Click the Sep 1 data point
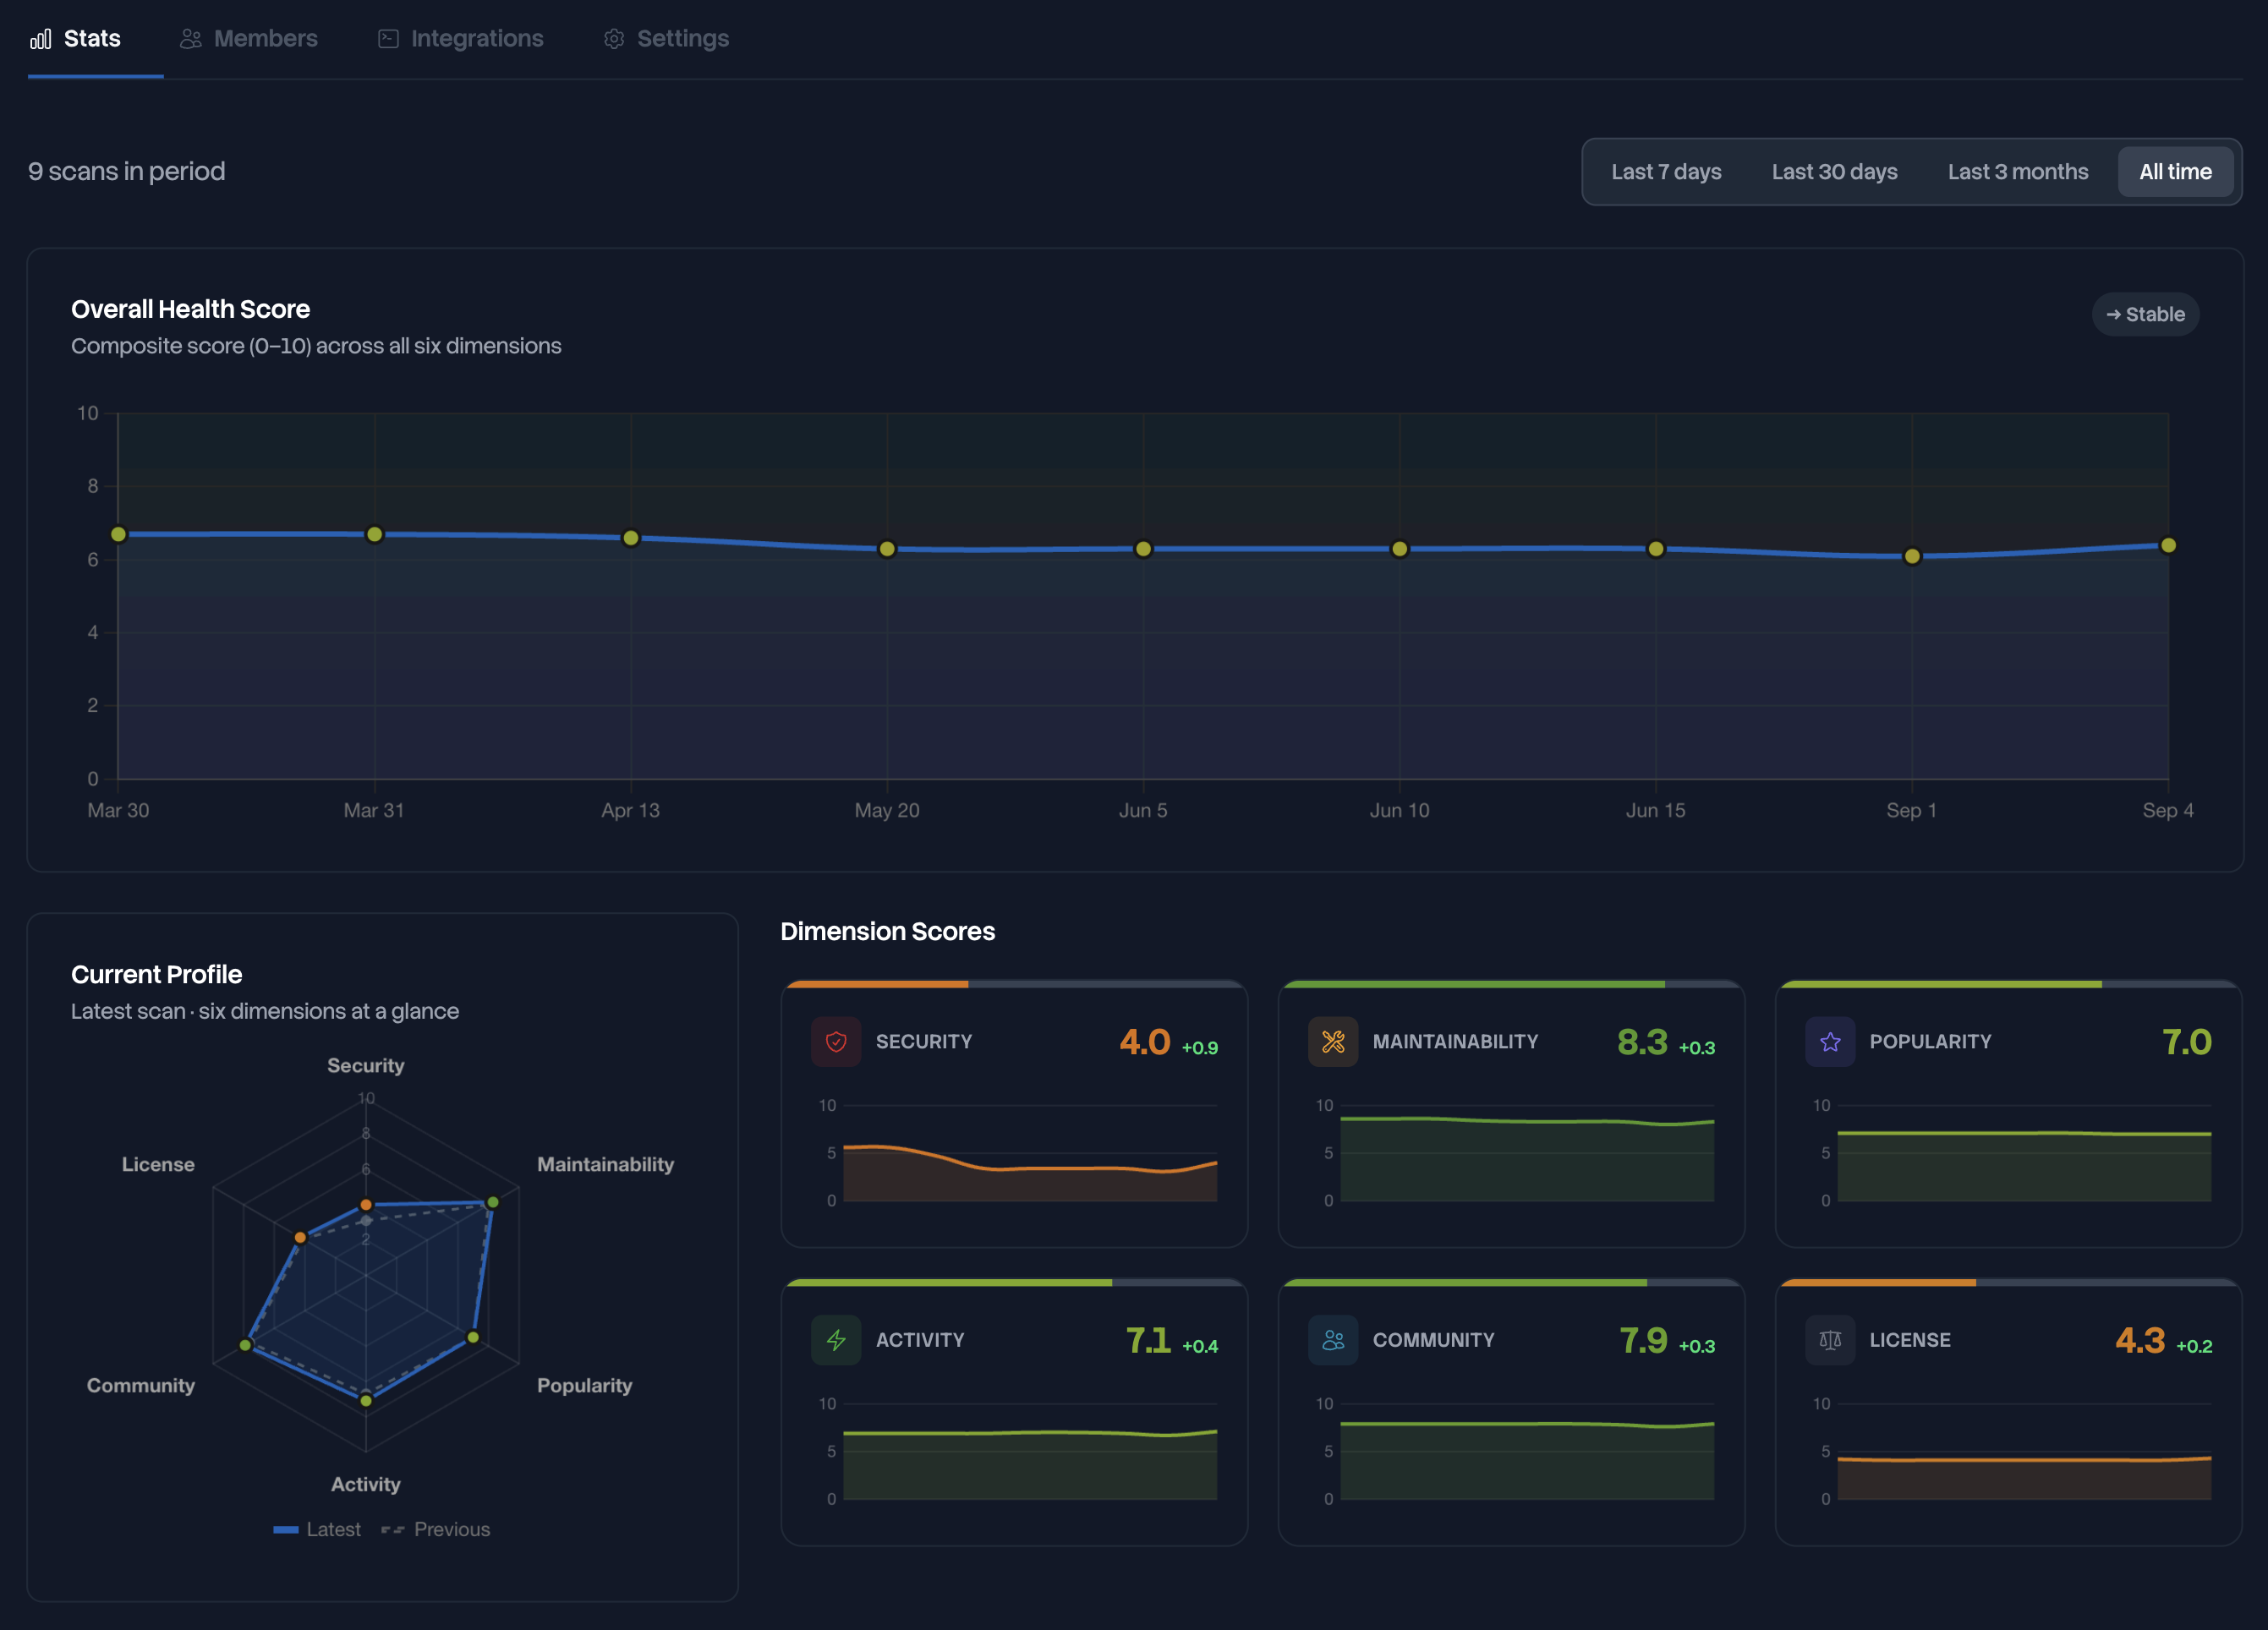This screenshot has width=2268, height=1630. (1912, 556)
